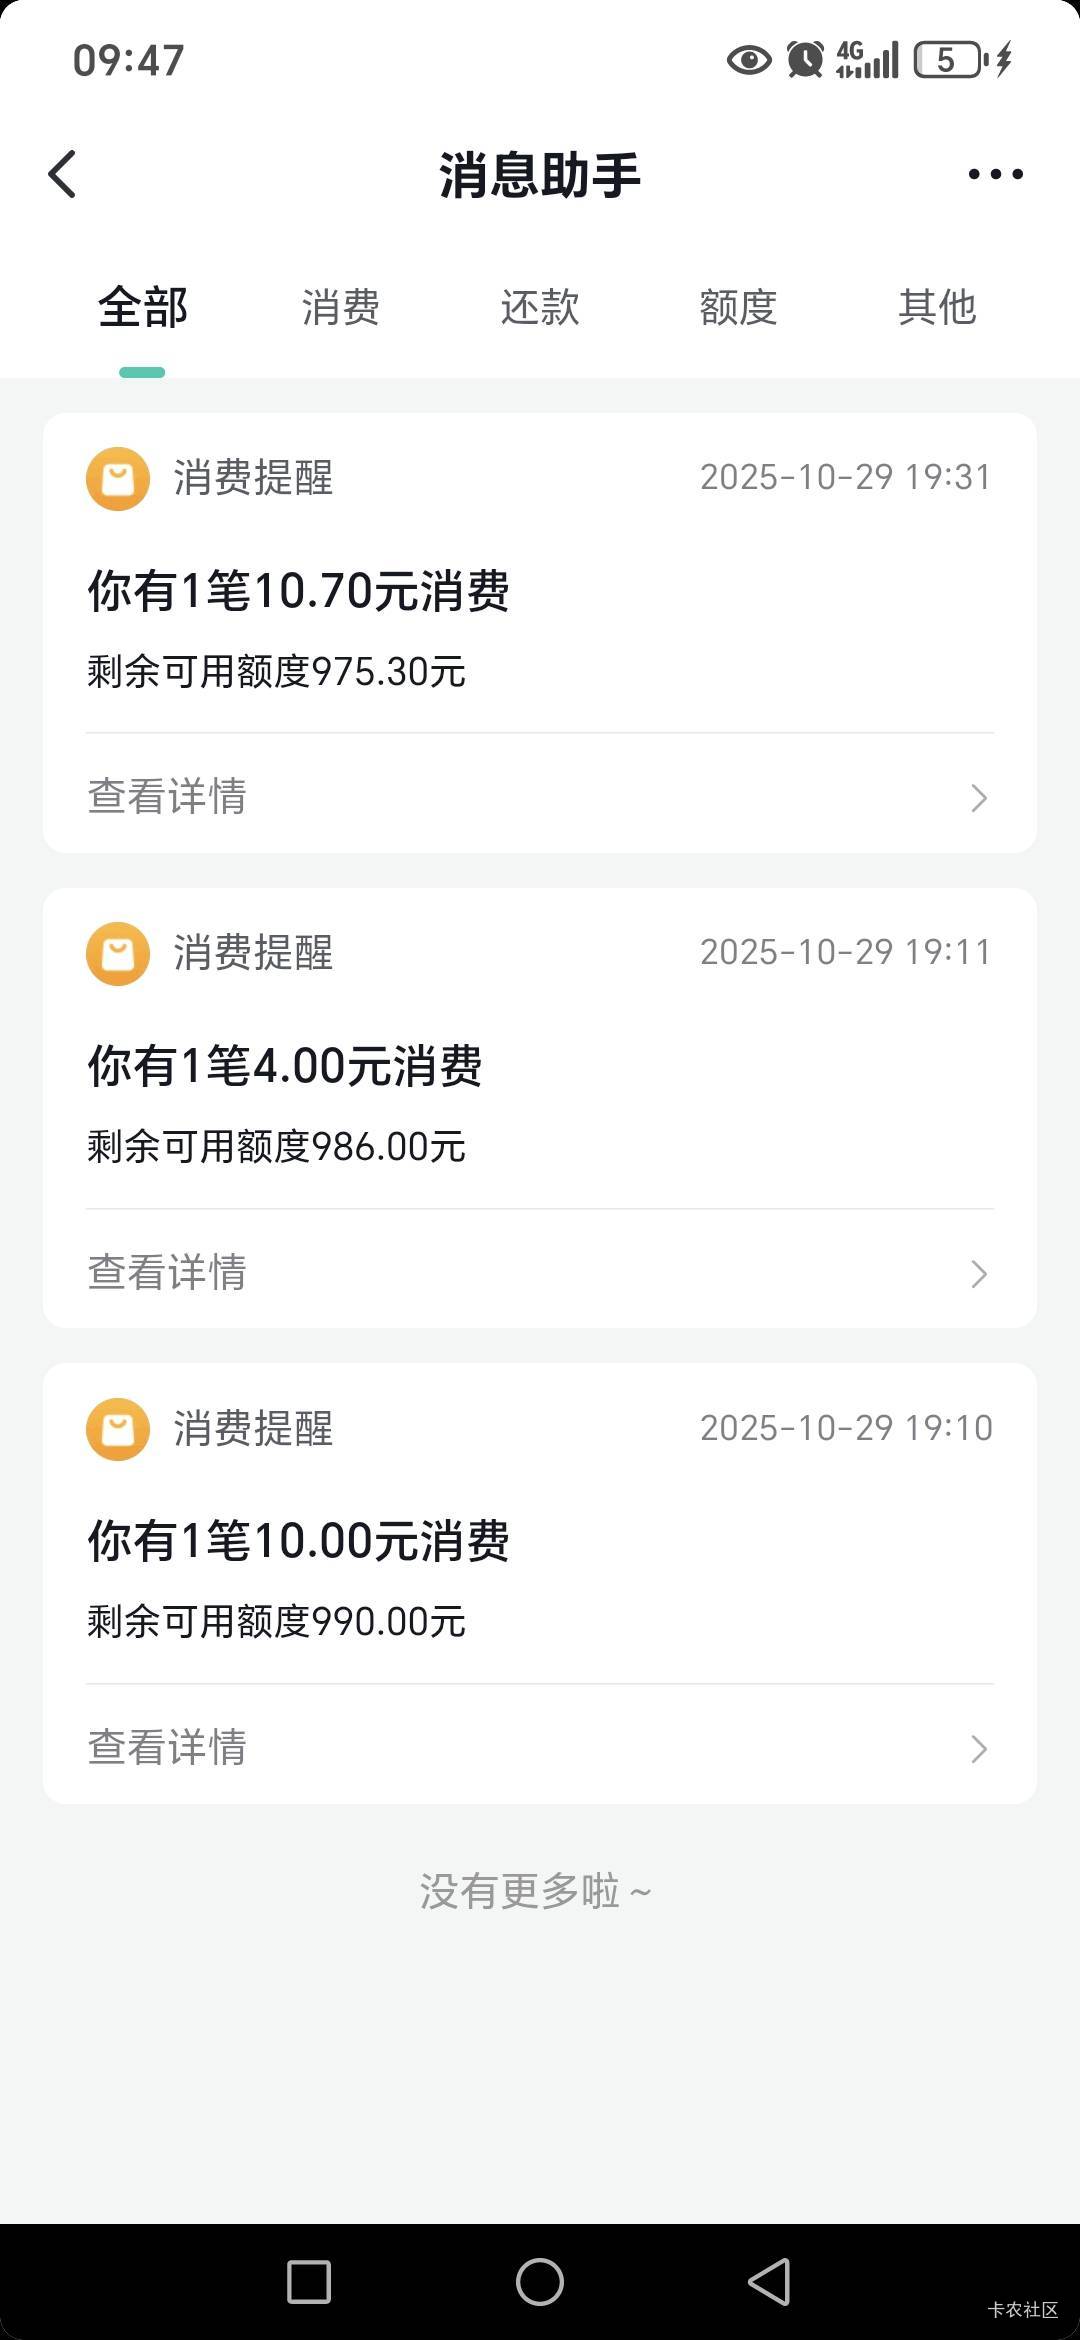Screen dimensions: 1080x2340
Task: Switch to the 额度 tab
Action: pyautogui.click(x=738, y=307)
